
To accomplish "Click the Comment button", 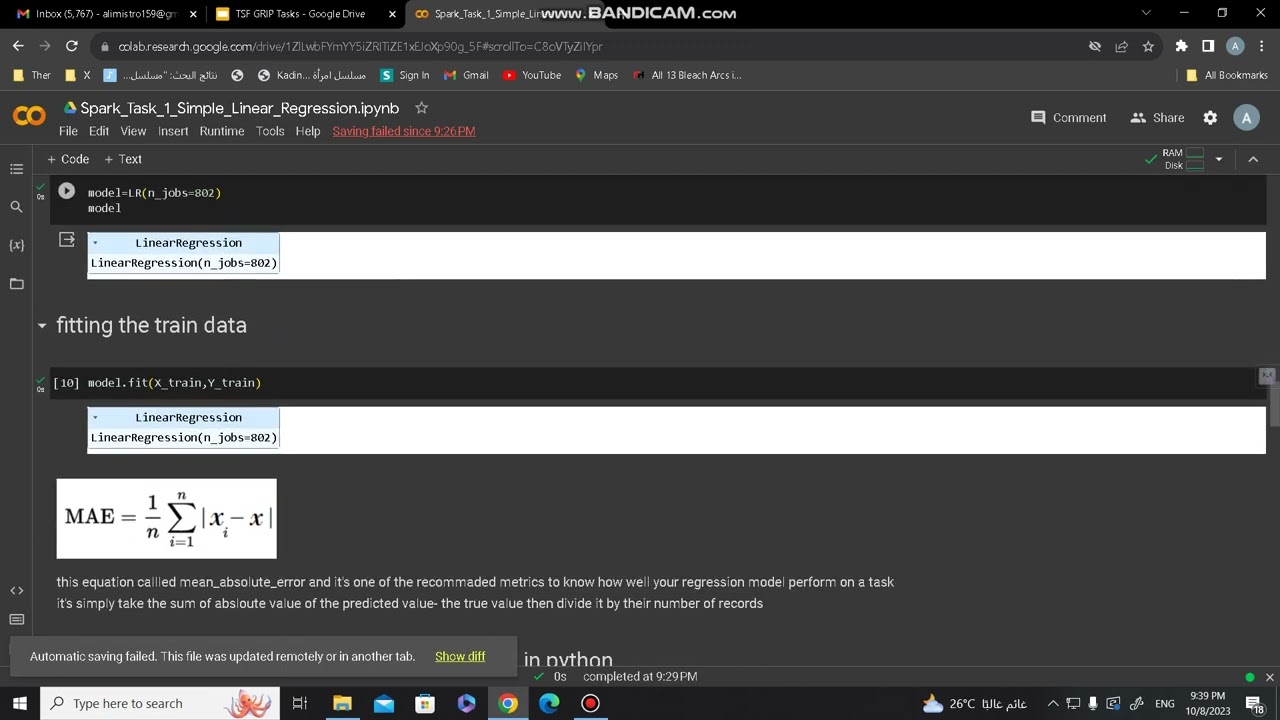I will click(x=1068, y=118).
